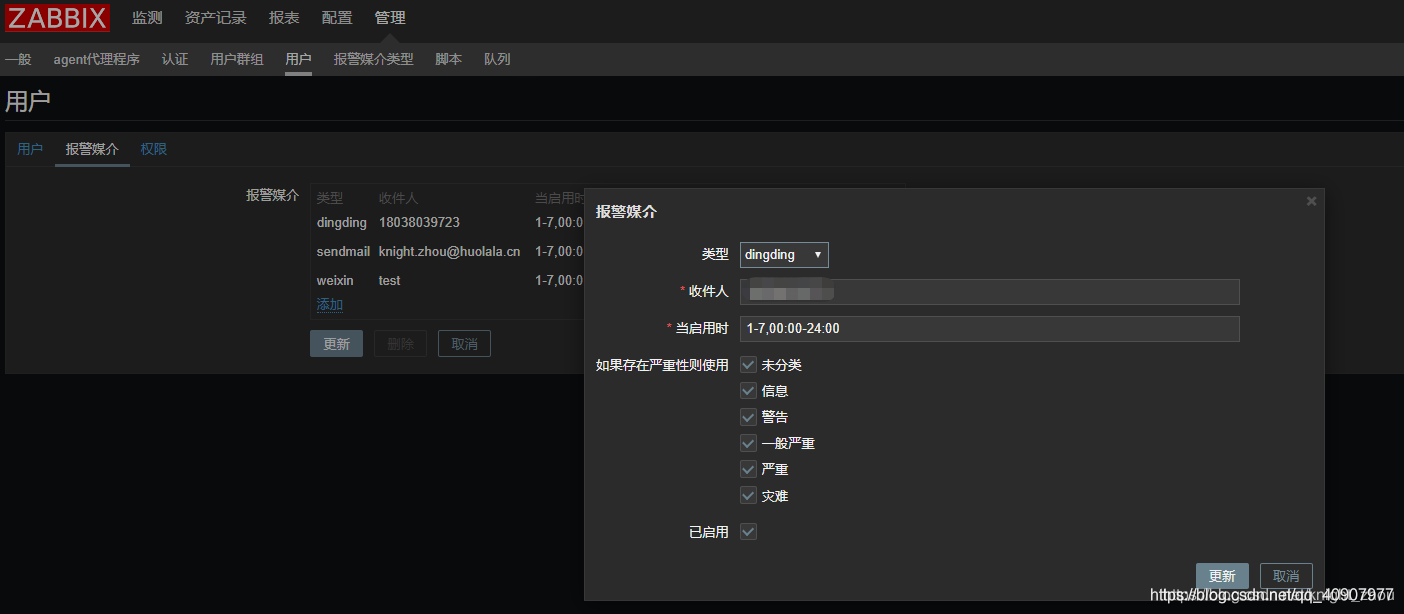Click the ZABBIX logo

click(57, 17)
